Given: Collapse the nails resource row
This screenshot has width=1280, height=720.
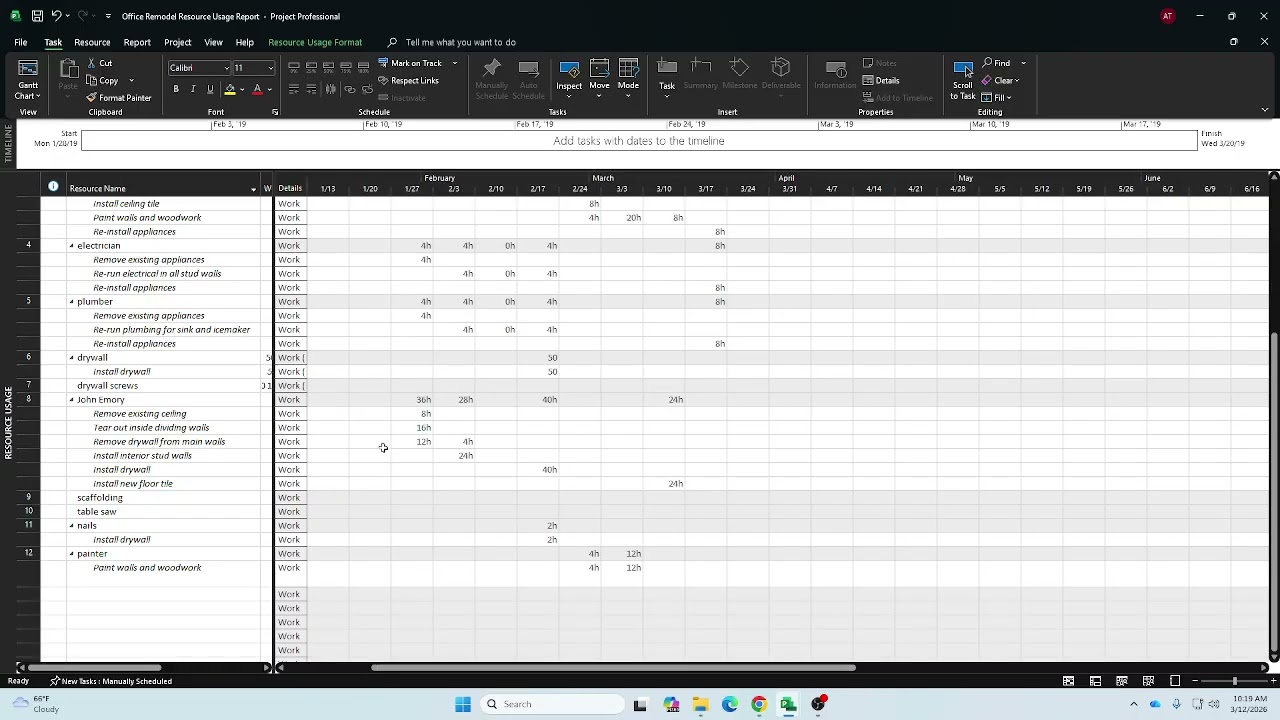Looking at the screenshot, I should [x=72, y=525].
